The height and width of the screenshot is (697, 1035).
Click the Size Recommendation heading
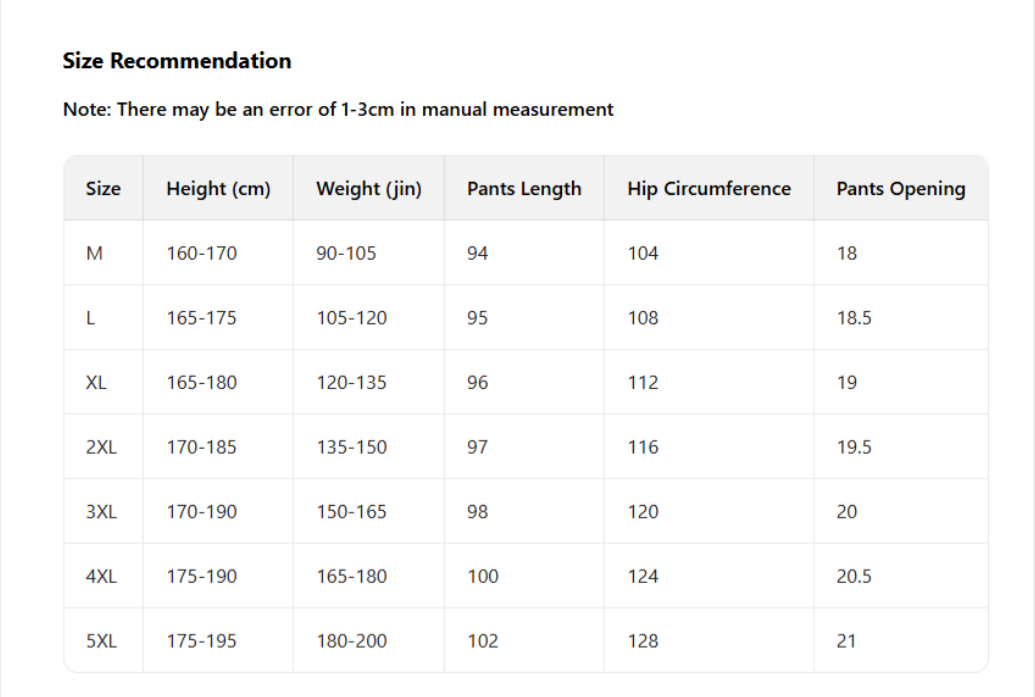[177, 61]
